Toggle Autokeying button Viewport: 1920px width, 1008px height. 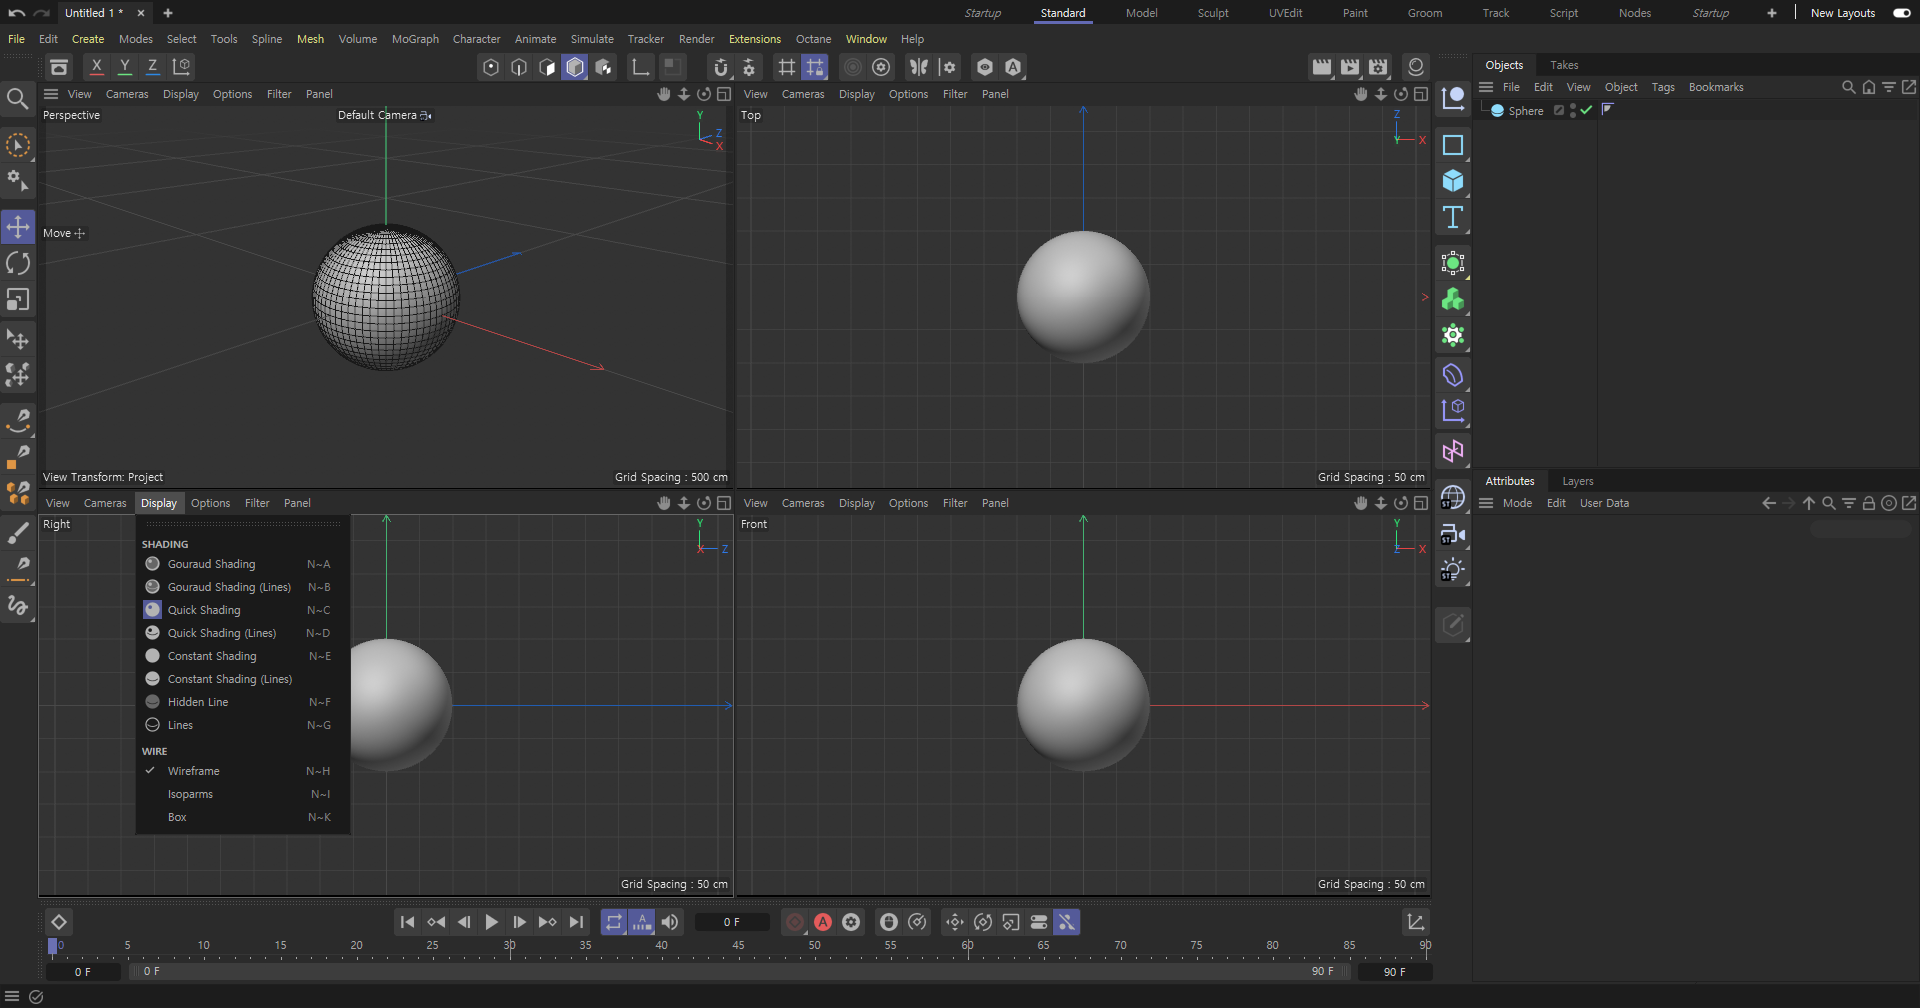click(823, 922)
